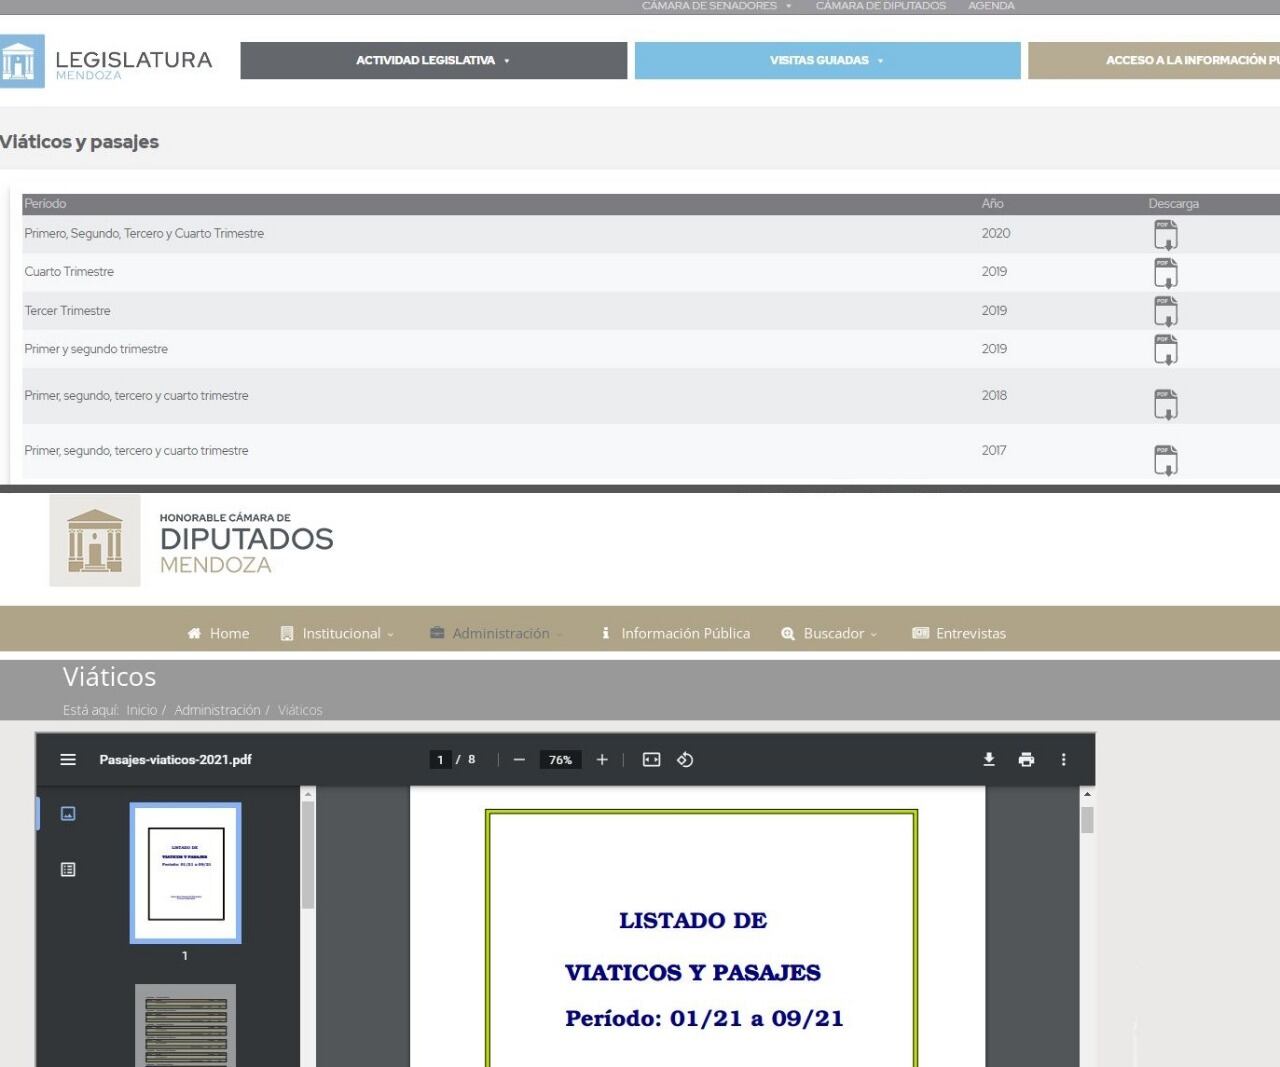Click the 'Primer y segundo trimestre' text

(x=96, y=349)
